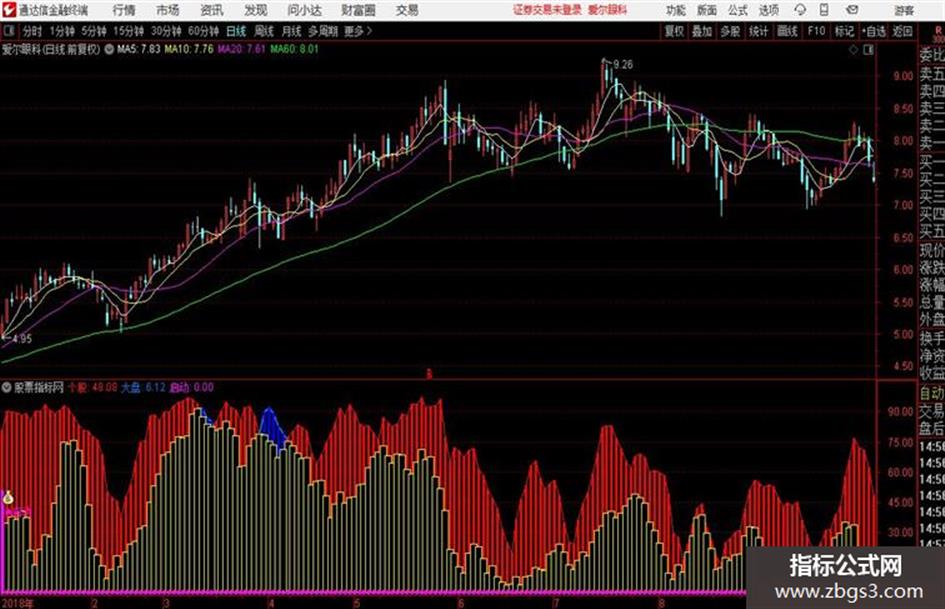Open the 选项 menu

point(769,10)
